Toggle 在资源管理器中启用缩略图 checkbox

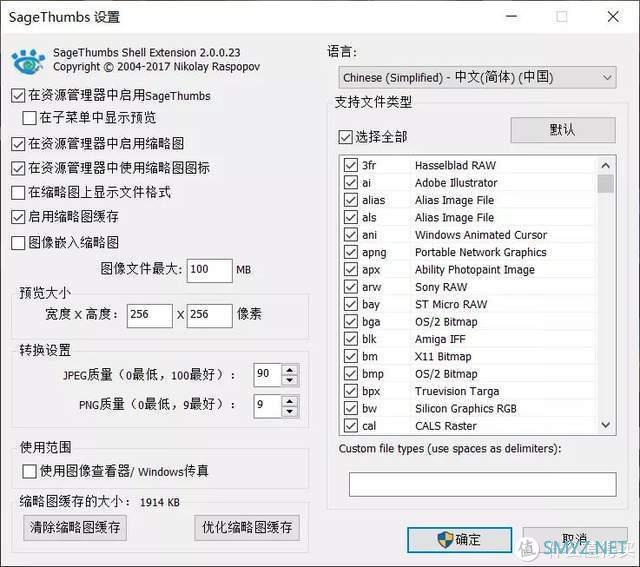(18, 144)
